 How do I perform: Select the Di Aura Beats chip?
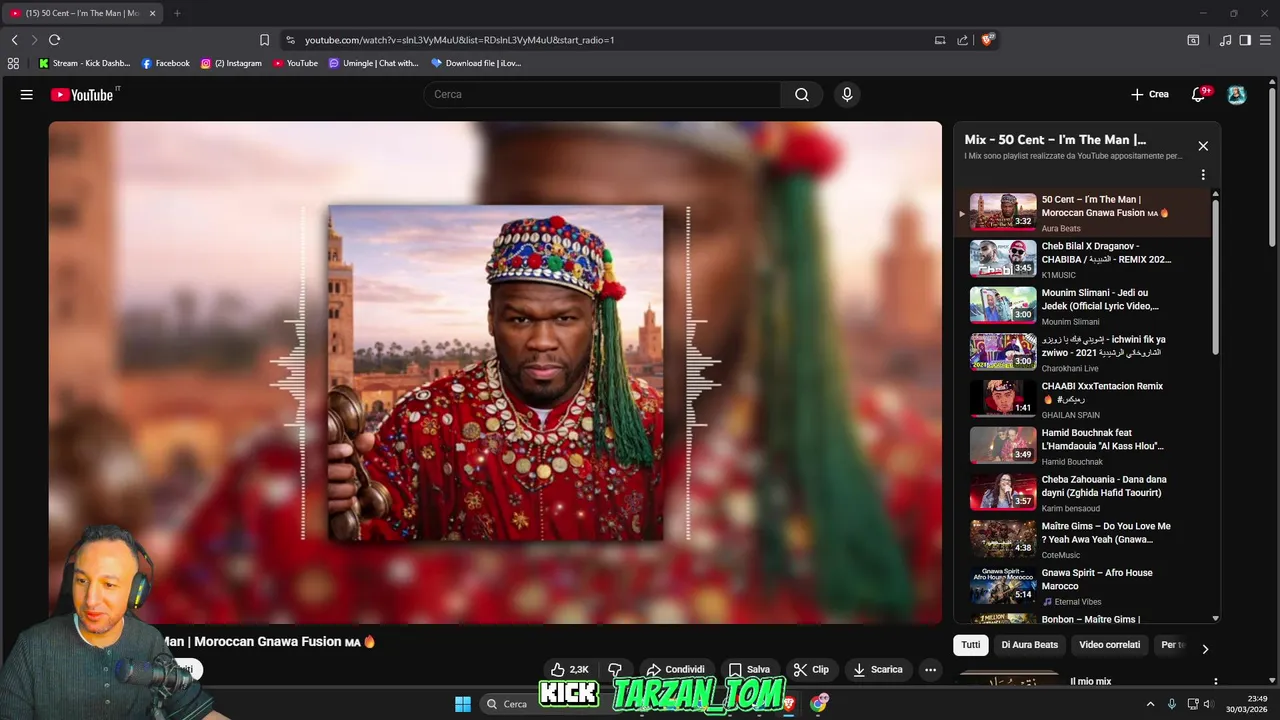tap(1029, 645)
